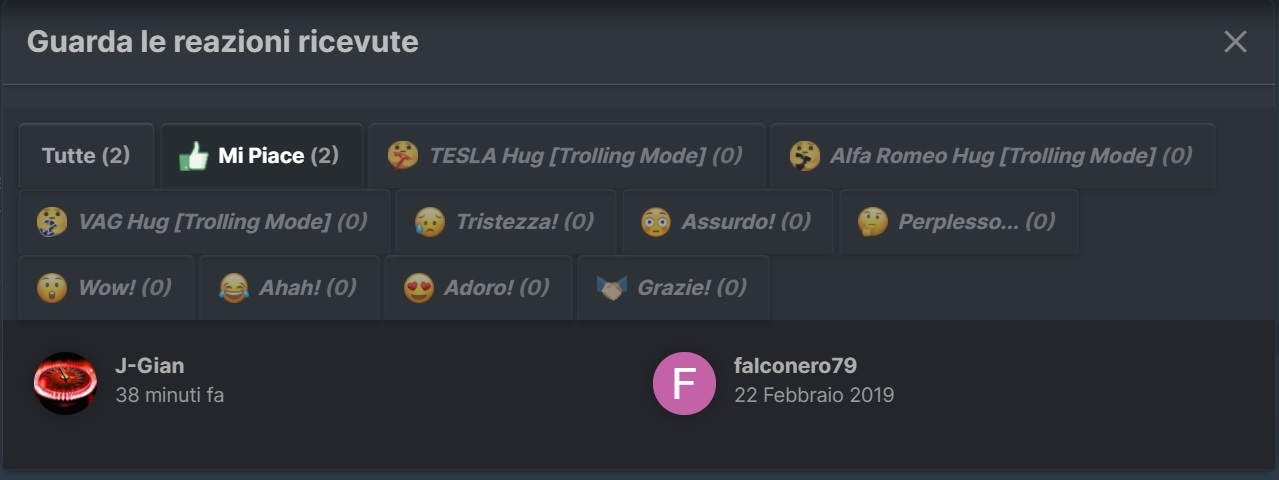Click the thinking Perplesso emoji icon
The height and width of the screenshot is (480, 1279).
(872, 221)
